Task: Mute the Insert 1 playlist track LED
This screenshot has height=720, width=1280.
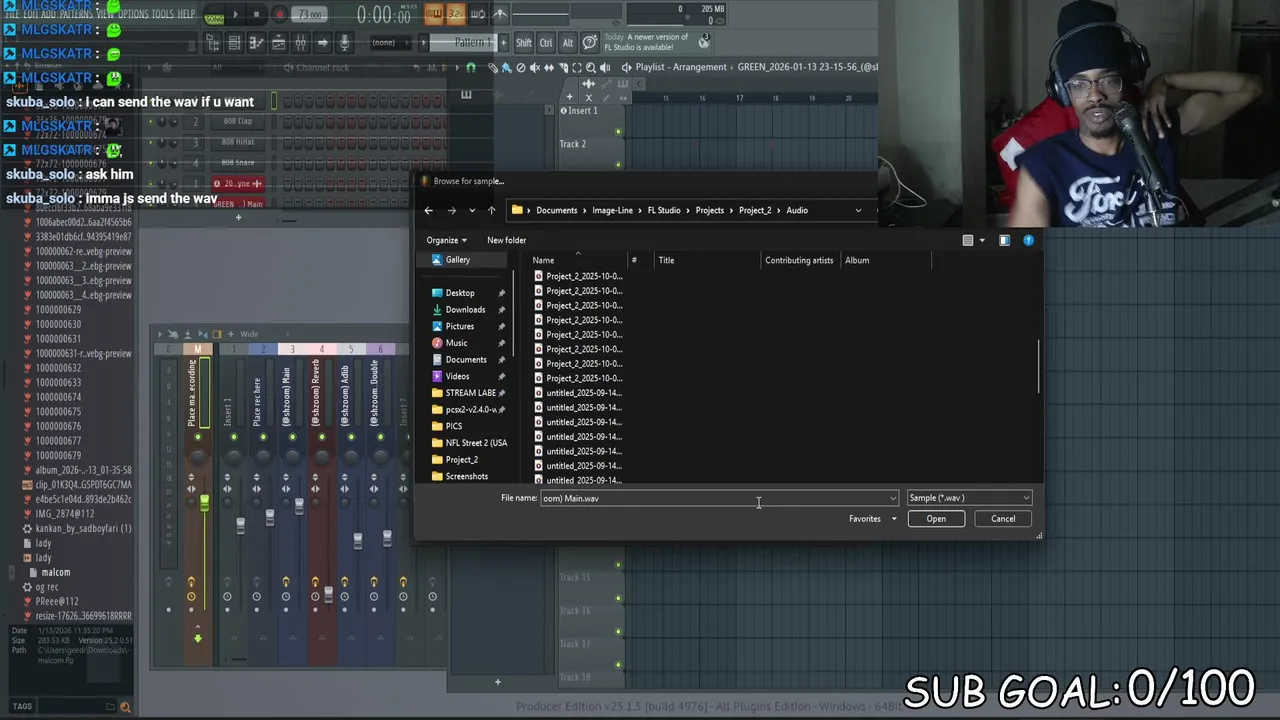Action: coord(618,131)
